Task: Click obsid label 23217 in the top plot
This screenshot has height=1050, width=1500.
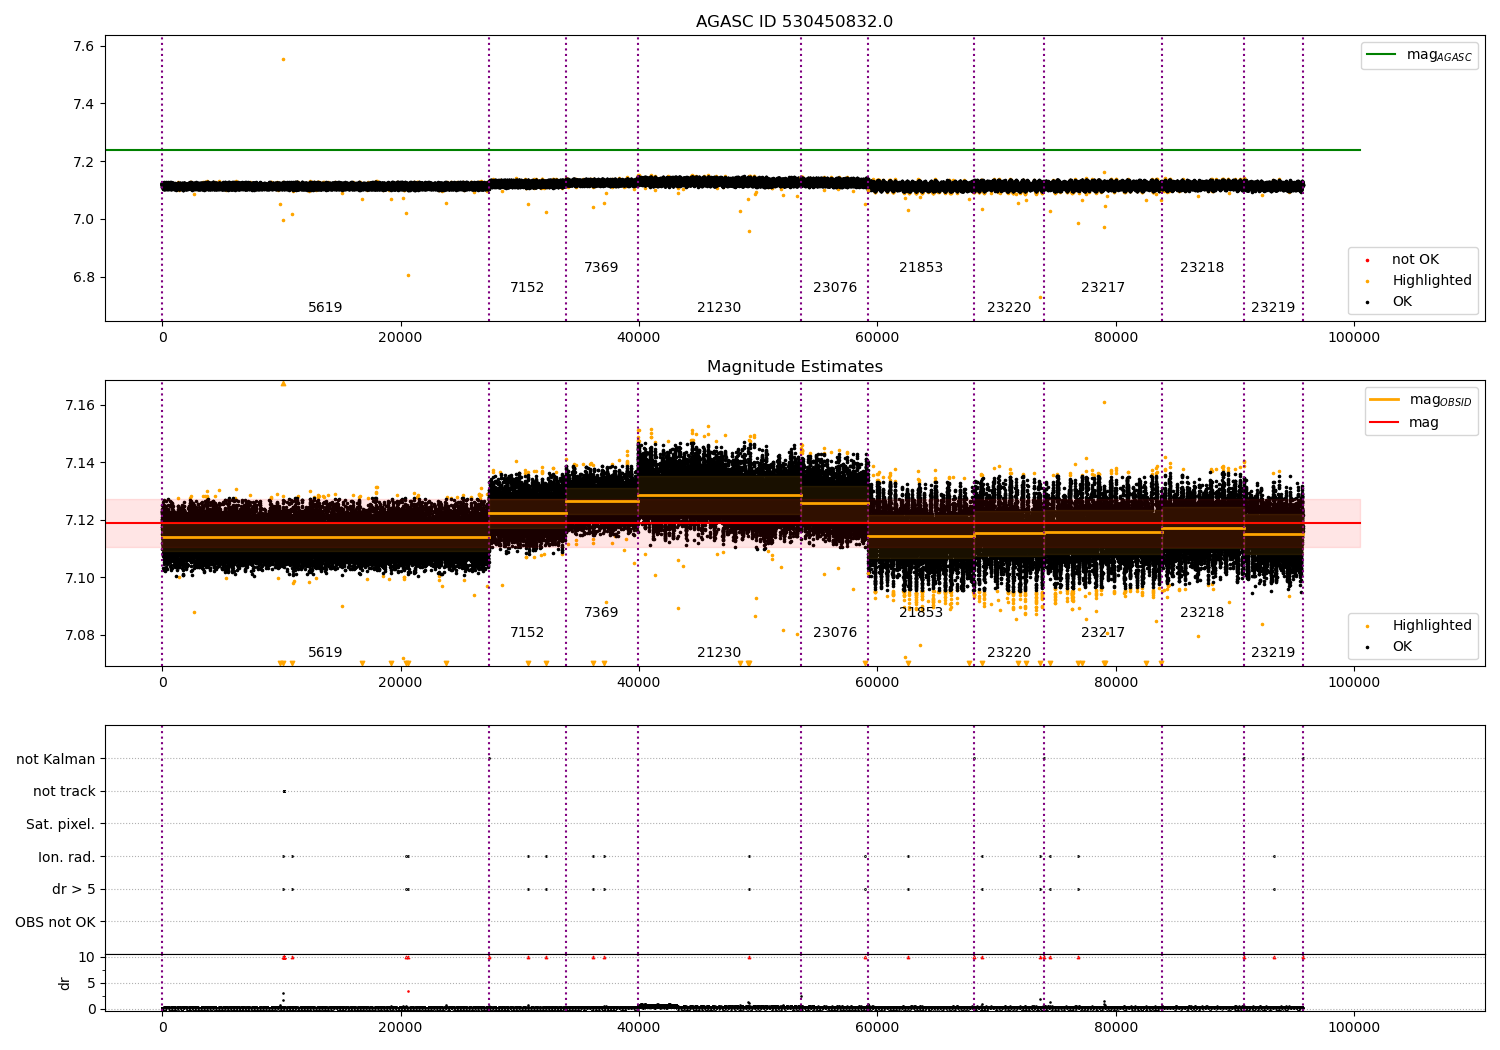Action: pos(1103,288)
